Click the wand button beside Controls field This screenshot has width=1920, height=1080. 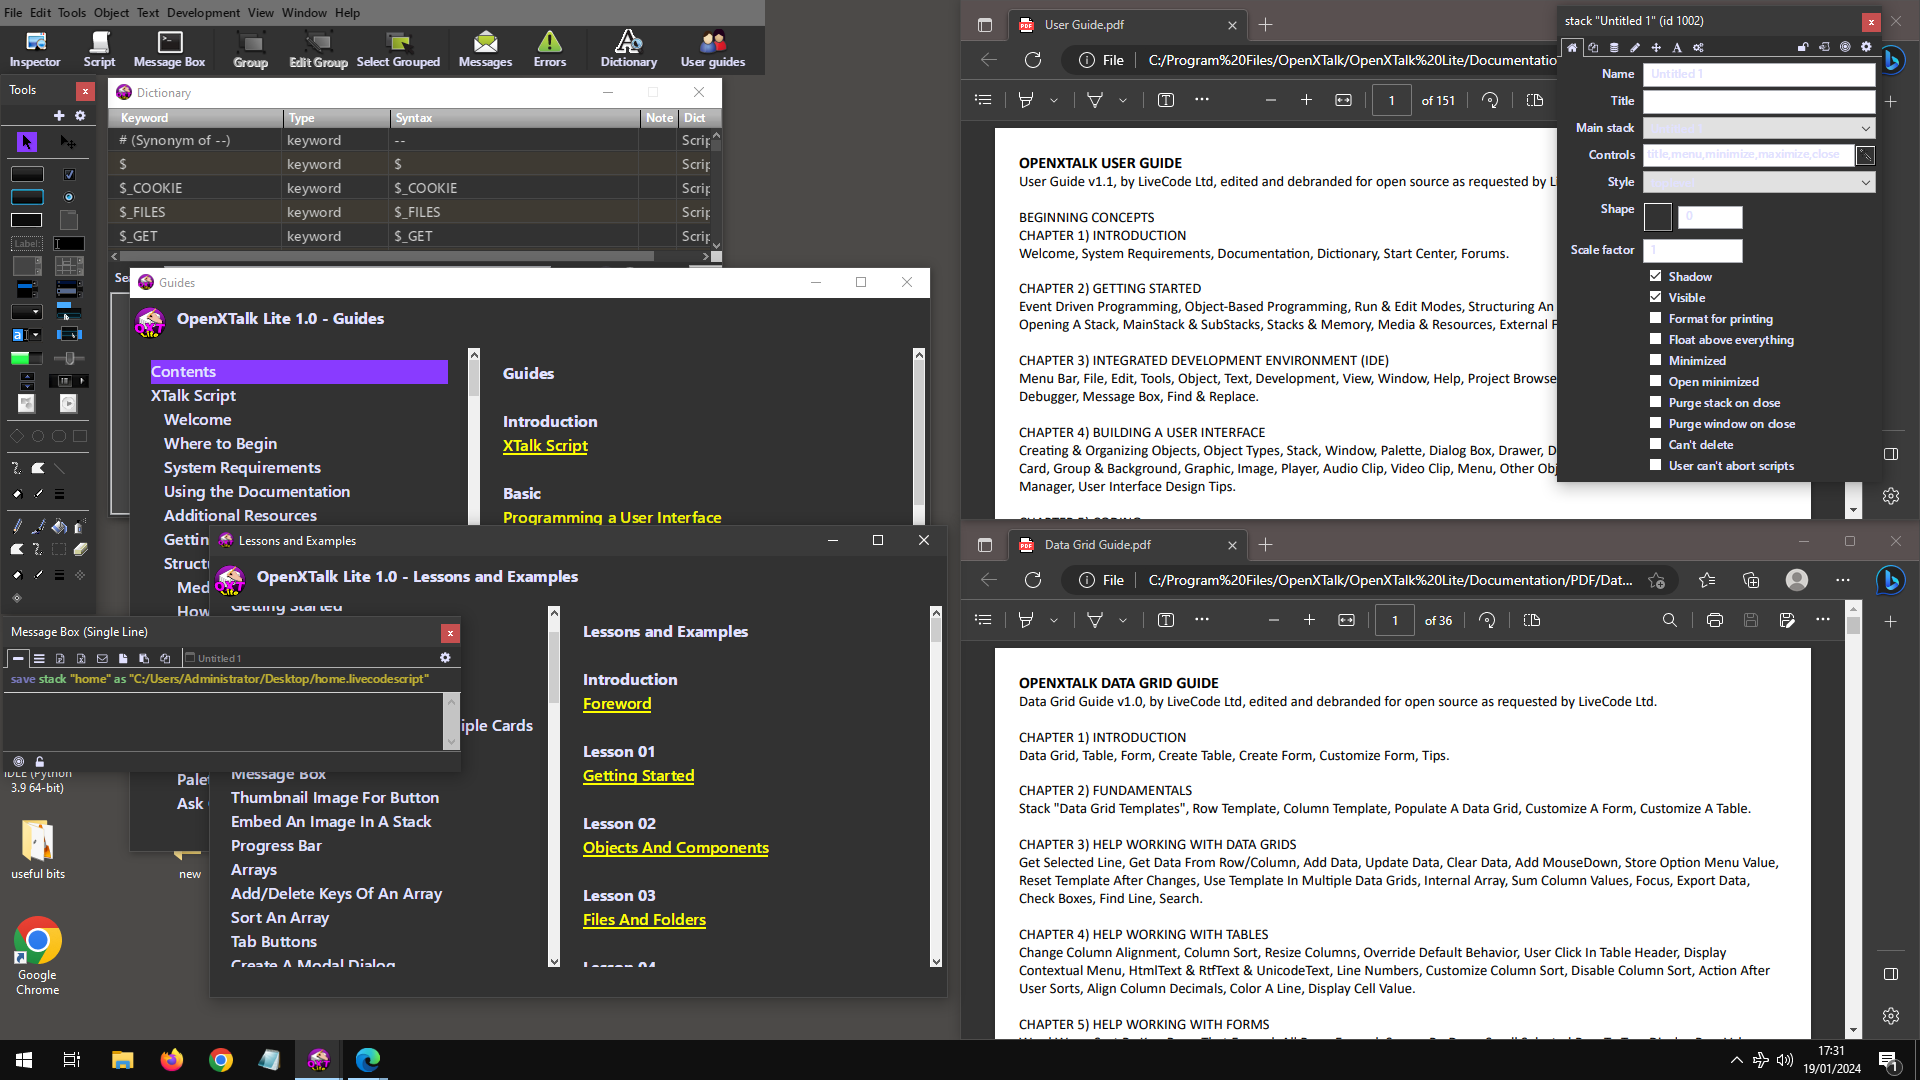pos(1865,155)
